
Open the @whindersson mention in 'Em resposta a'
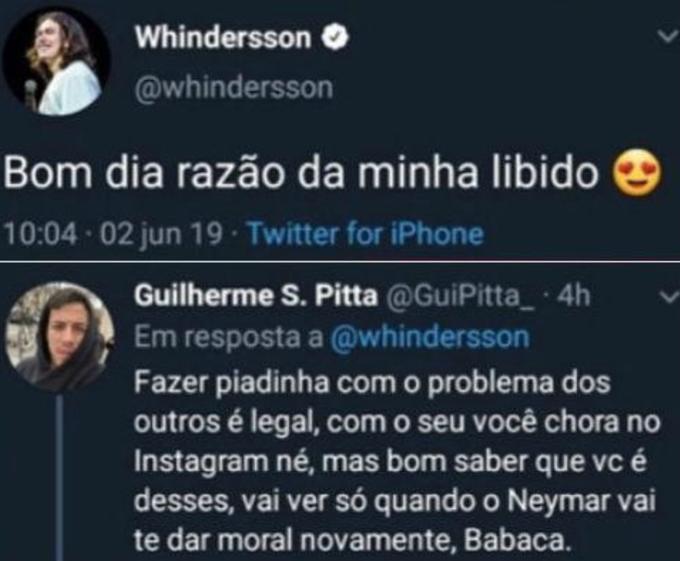click(x=430, y=336)
